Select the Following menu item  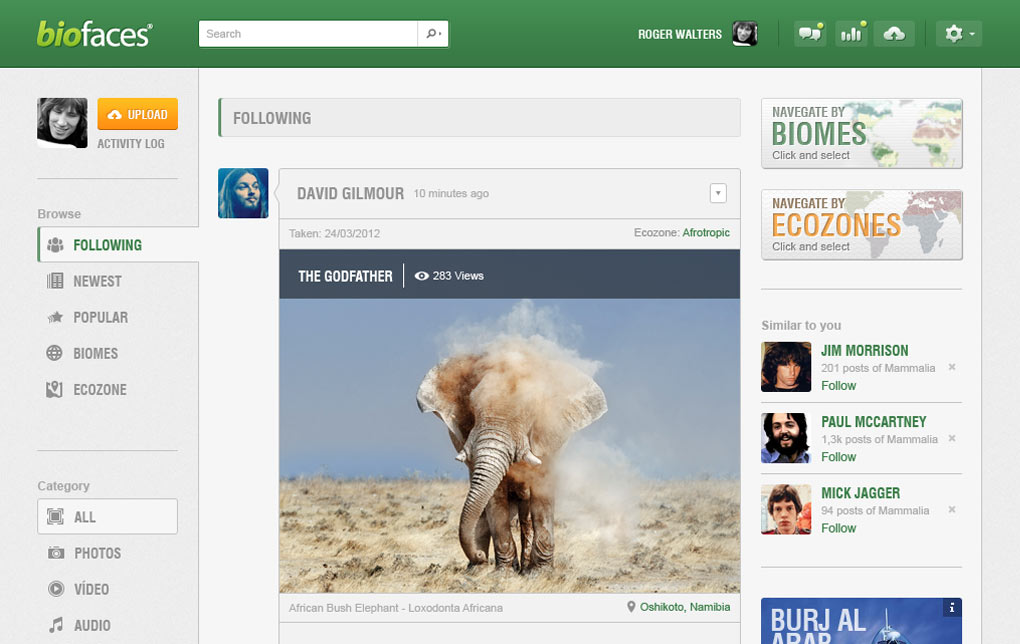pyautogui.click(x=118, y=245)
